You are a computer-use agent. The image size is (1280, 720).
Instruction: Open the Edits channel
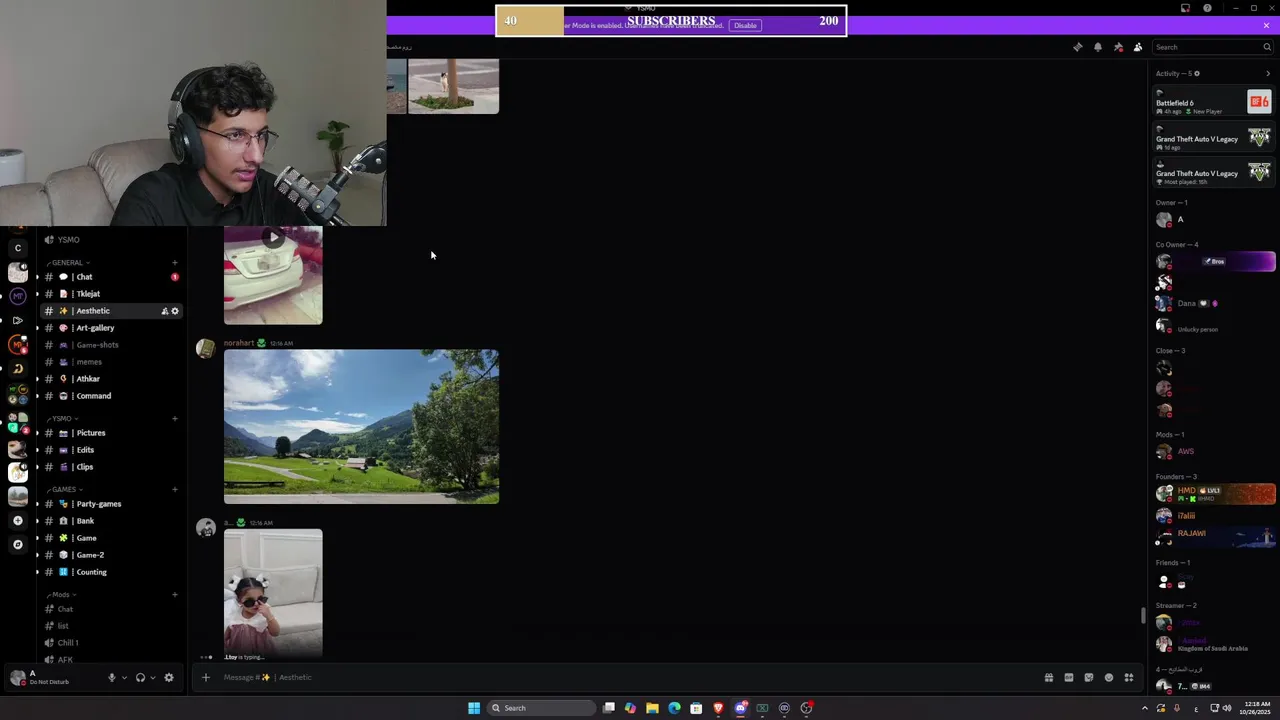[110, 450]
